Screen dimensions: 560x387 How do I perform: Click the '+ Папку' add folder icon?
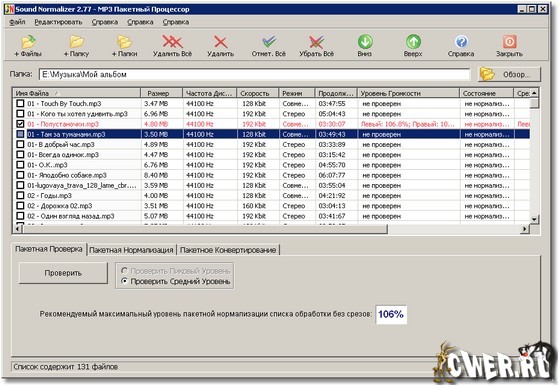pos(76,42)
